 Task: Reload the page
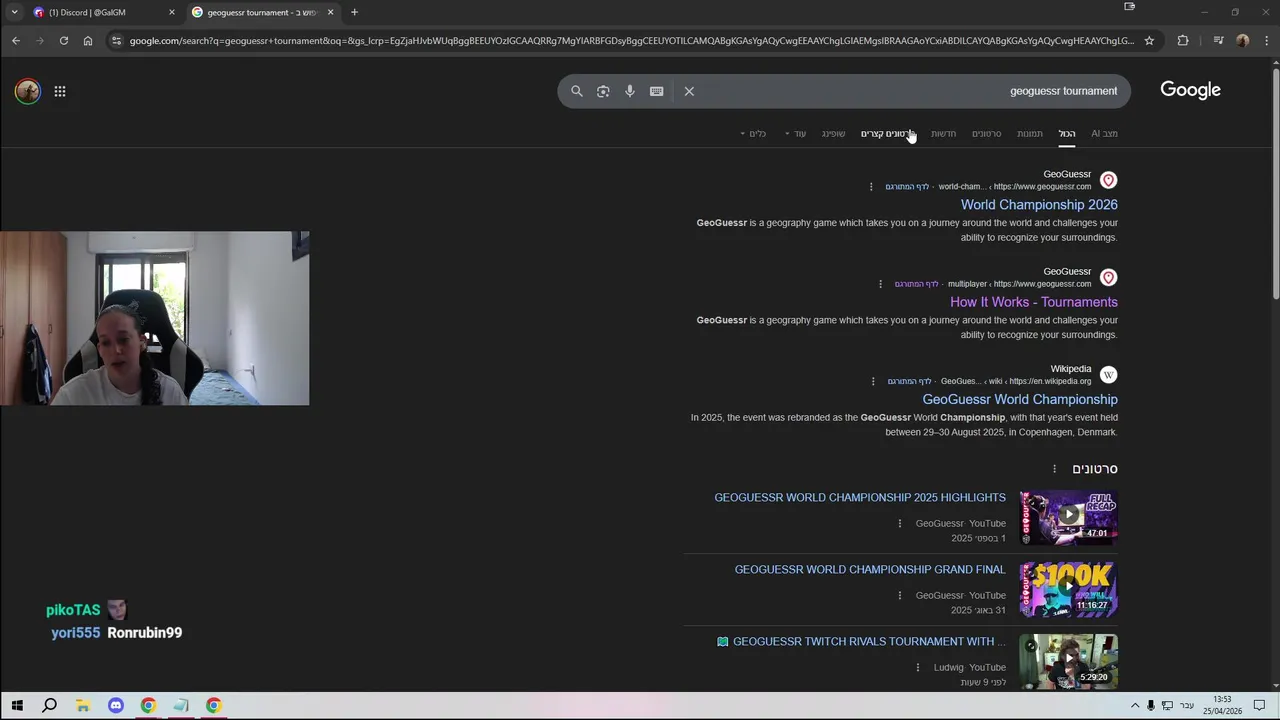64,41
